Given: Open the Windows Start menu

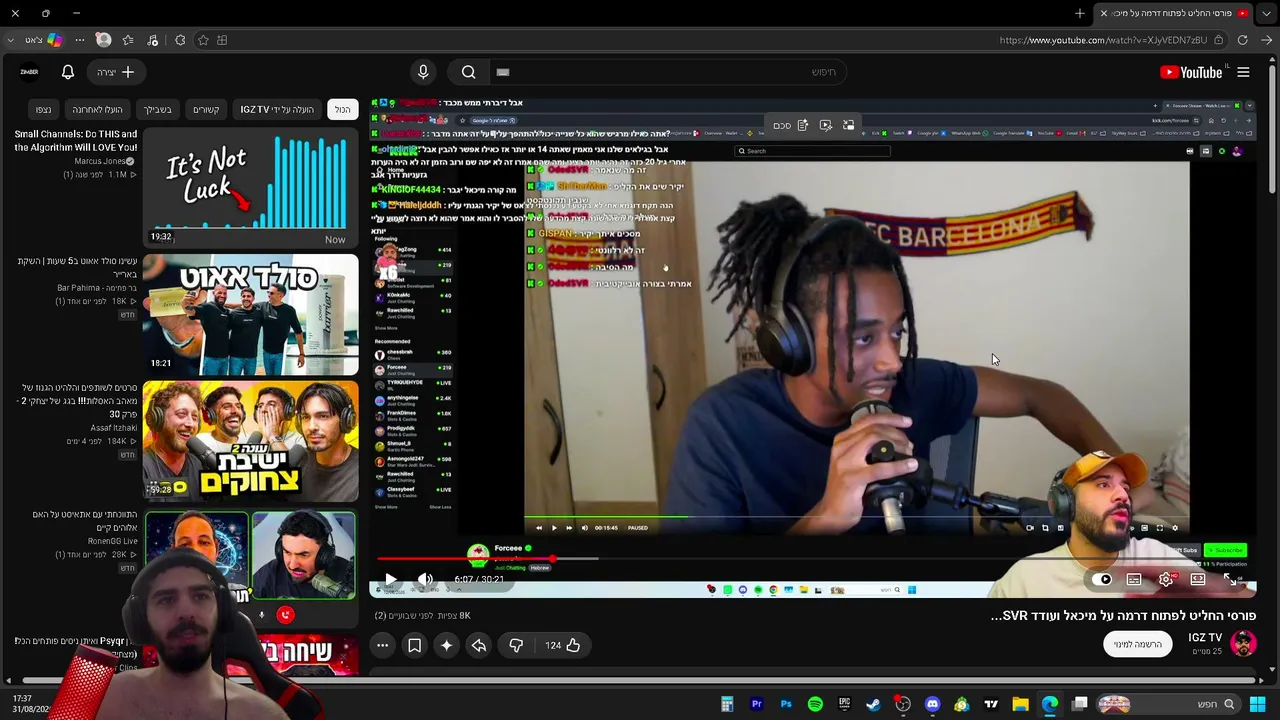Looking at the screenshot, I should pyautogui.click(x=1258, y=704).
